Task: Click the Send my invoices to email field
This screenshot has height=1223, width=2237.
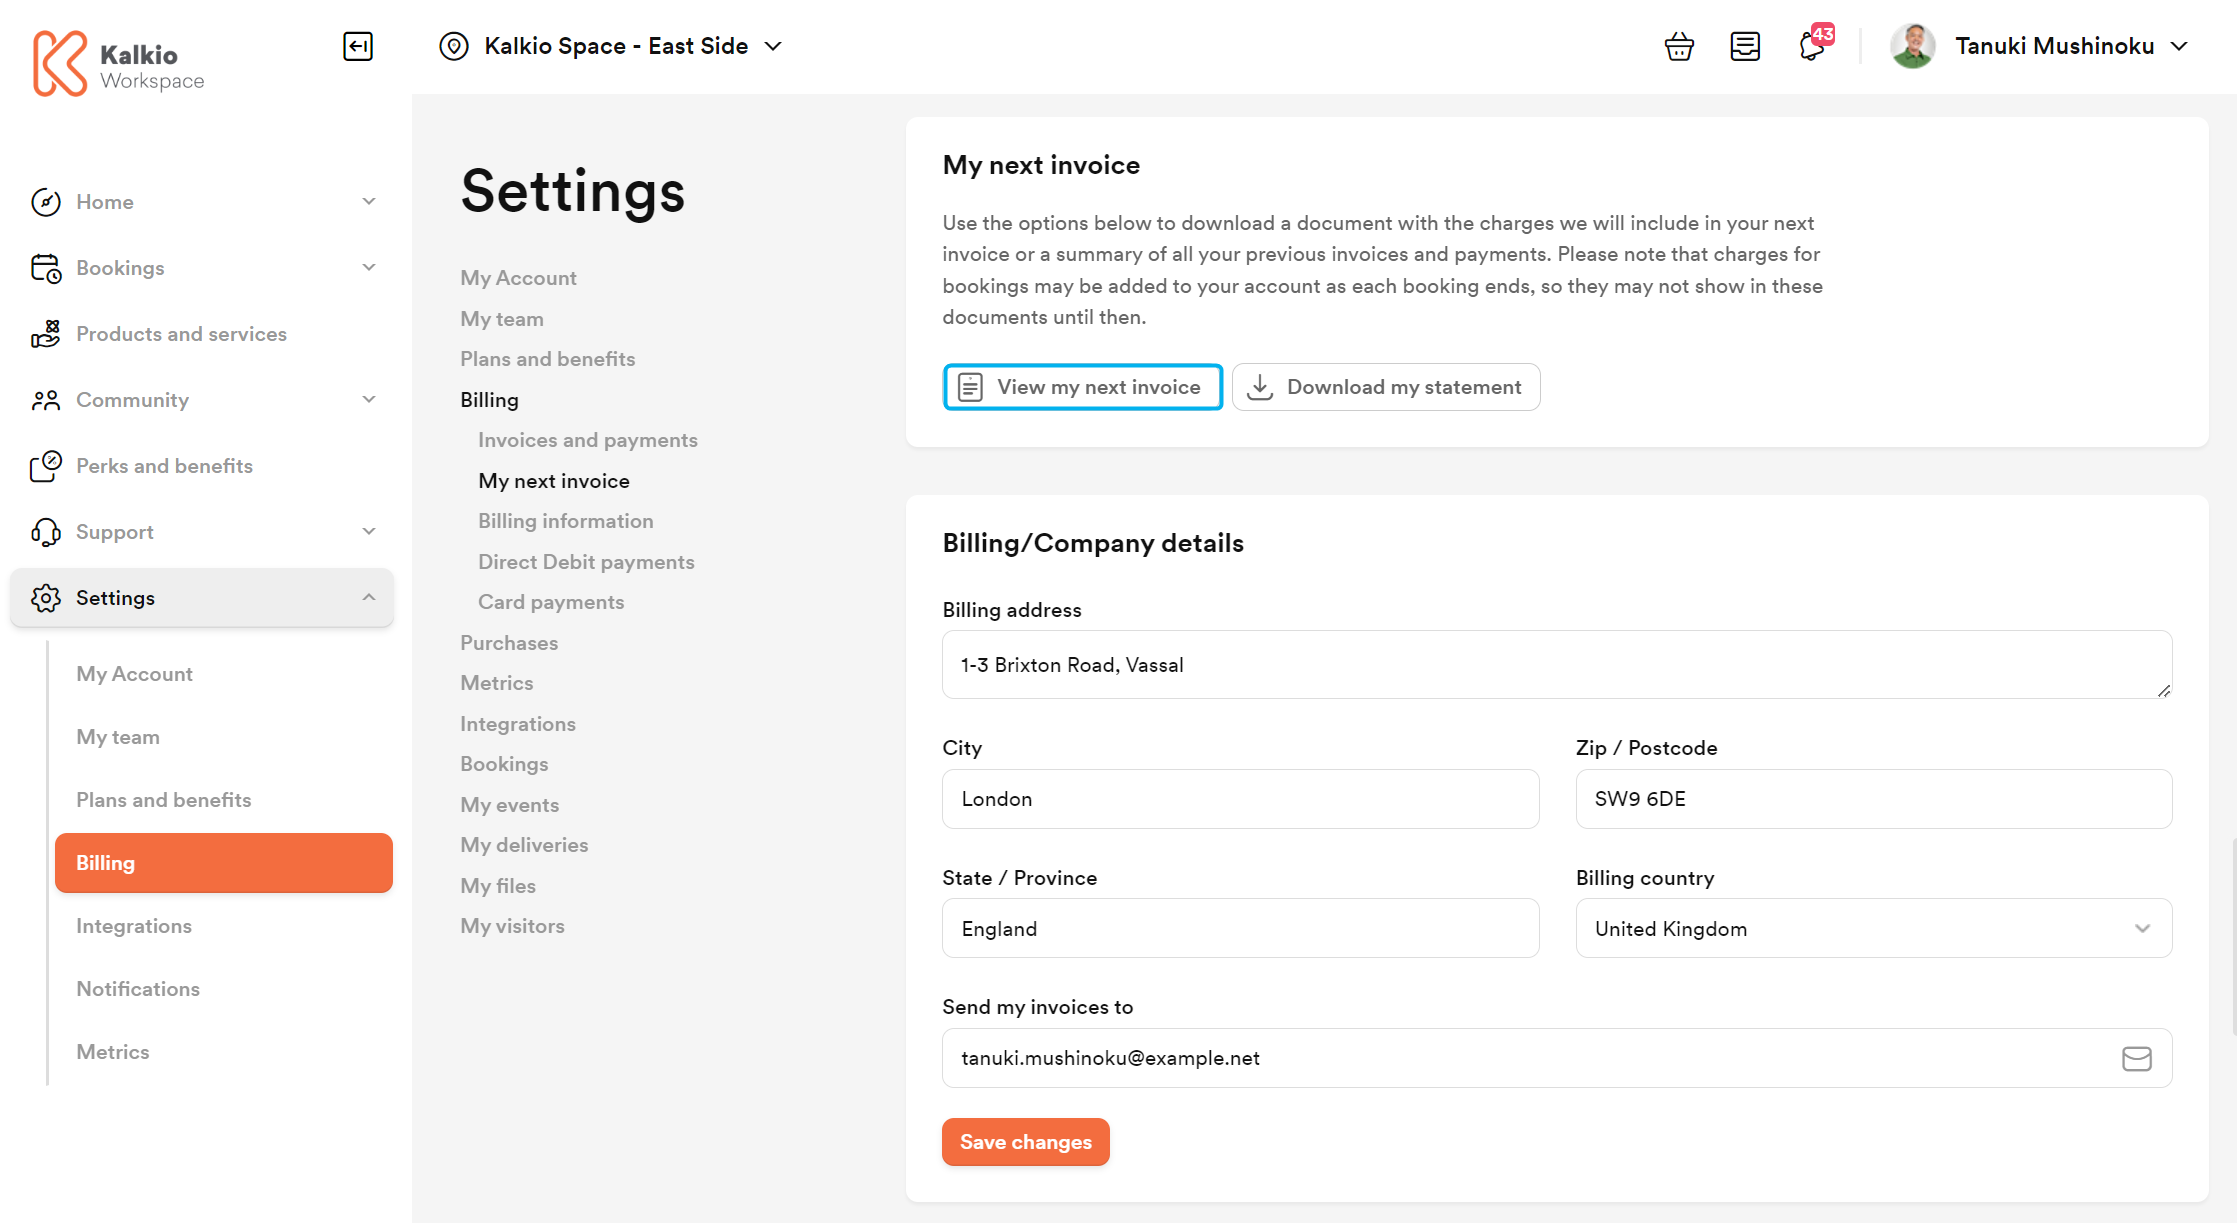Action: click(x=1557, y=1058)
